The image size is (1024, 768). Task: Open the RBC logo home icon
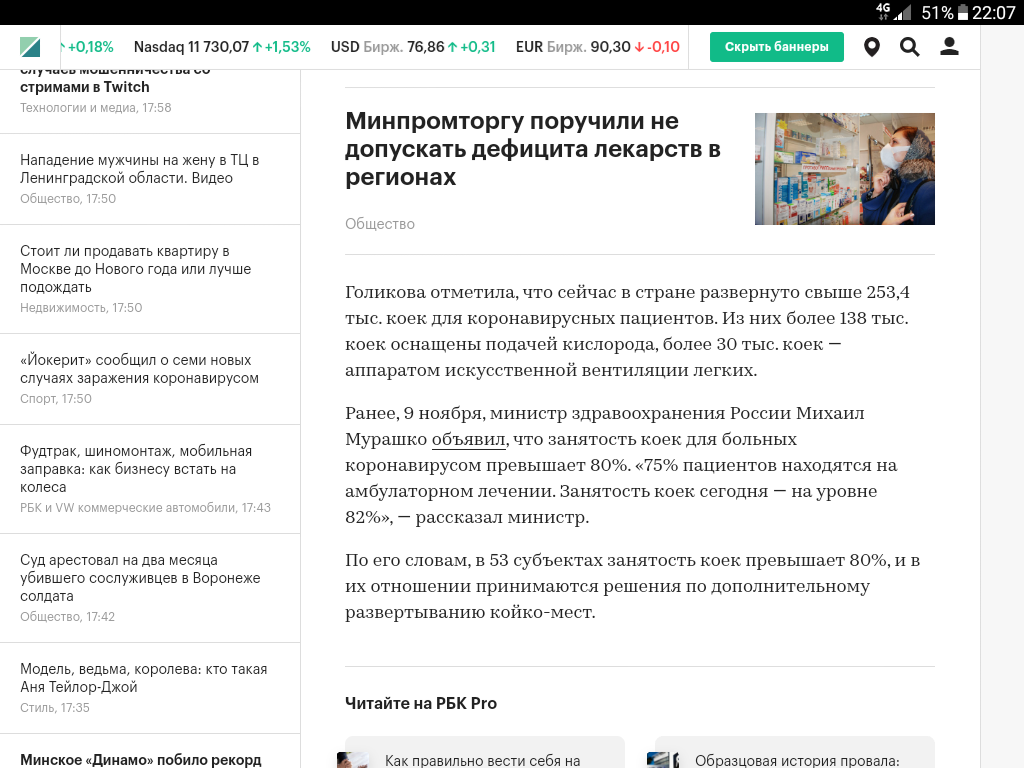30,47
